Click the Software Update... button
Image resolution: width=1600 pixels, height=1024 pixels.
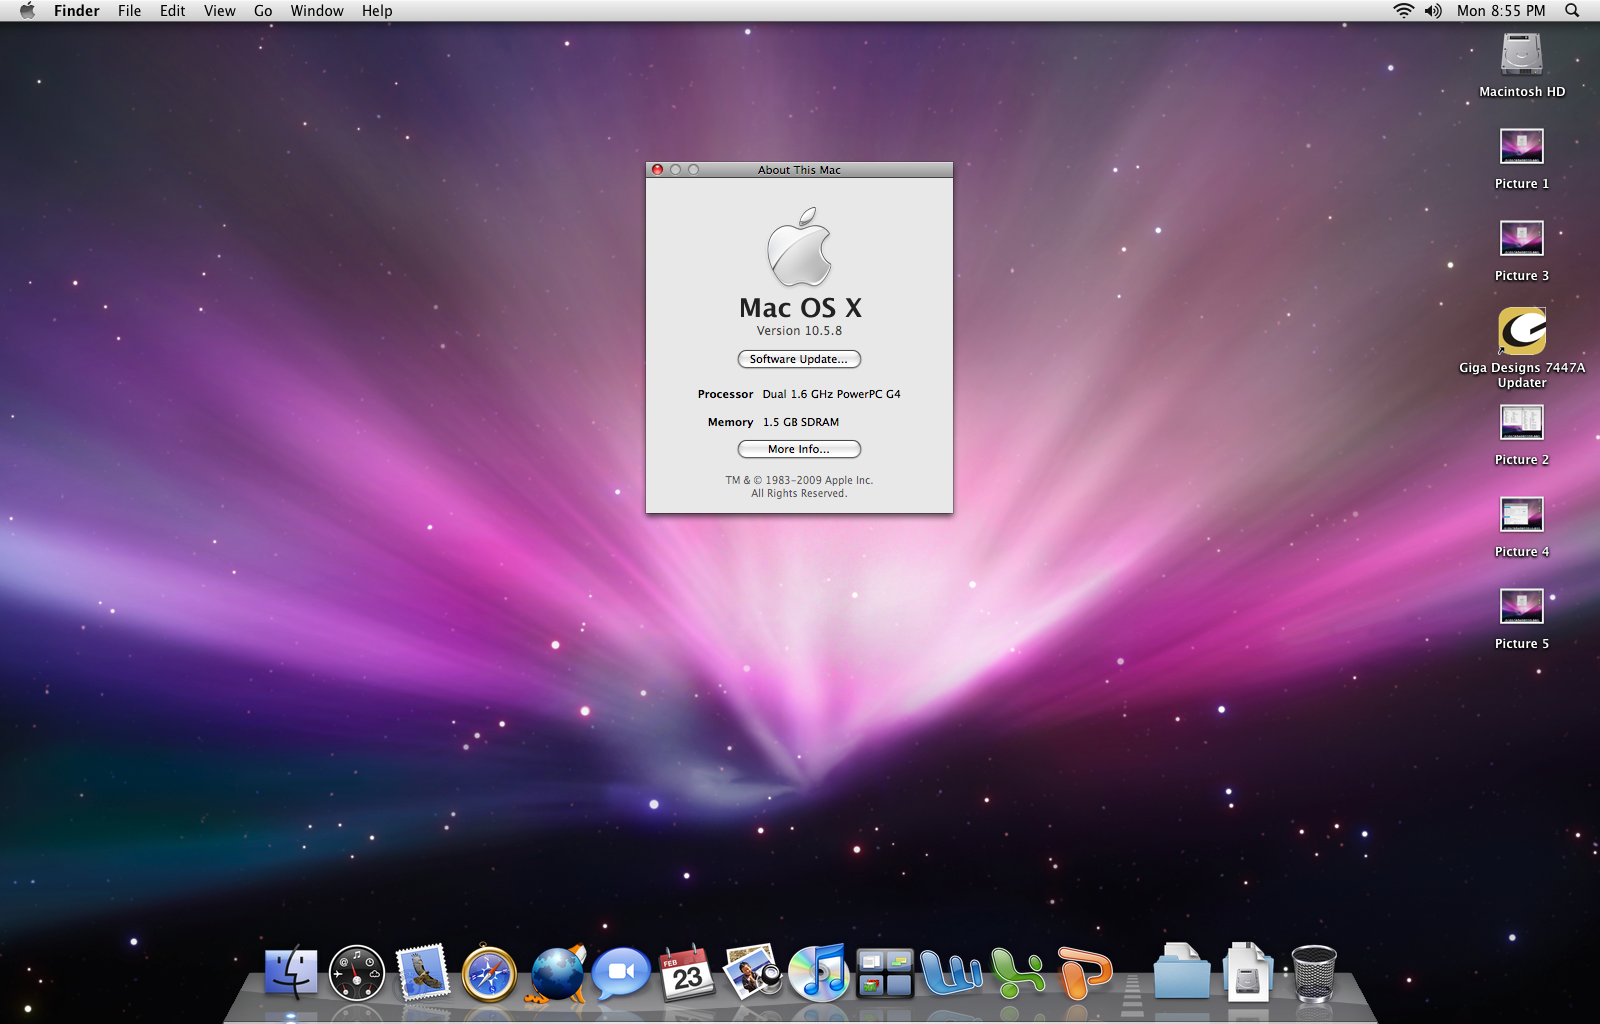(799, 359)
